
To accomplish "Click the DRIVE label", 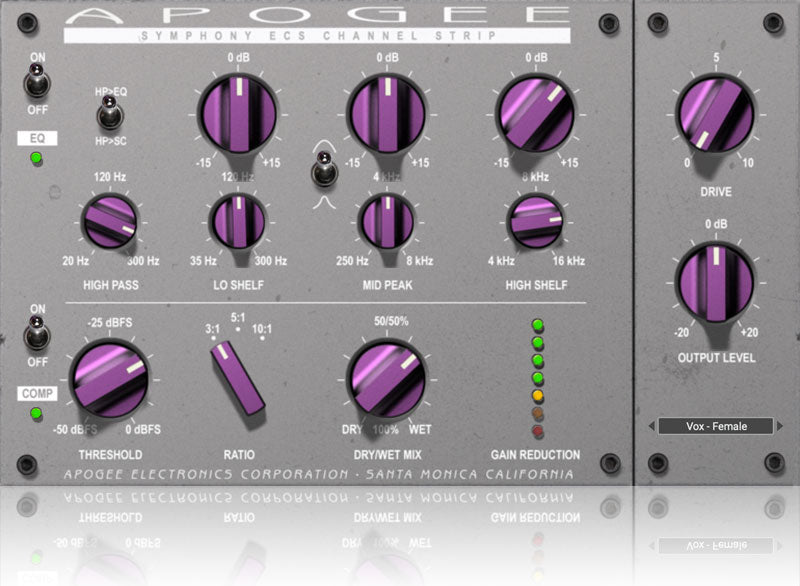I will click(716, 192).
